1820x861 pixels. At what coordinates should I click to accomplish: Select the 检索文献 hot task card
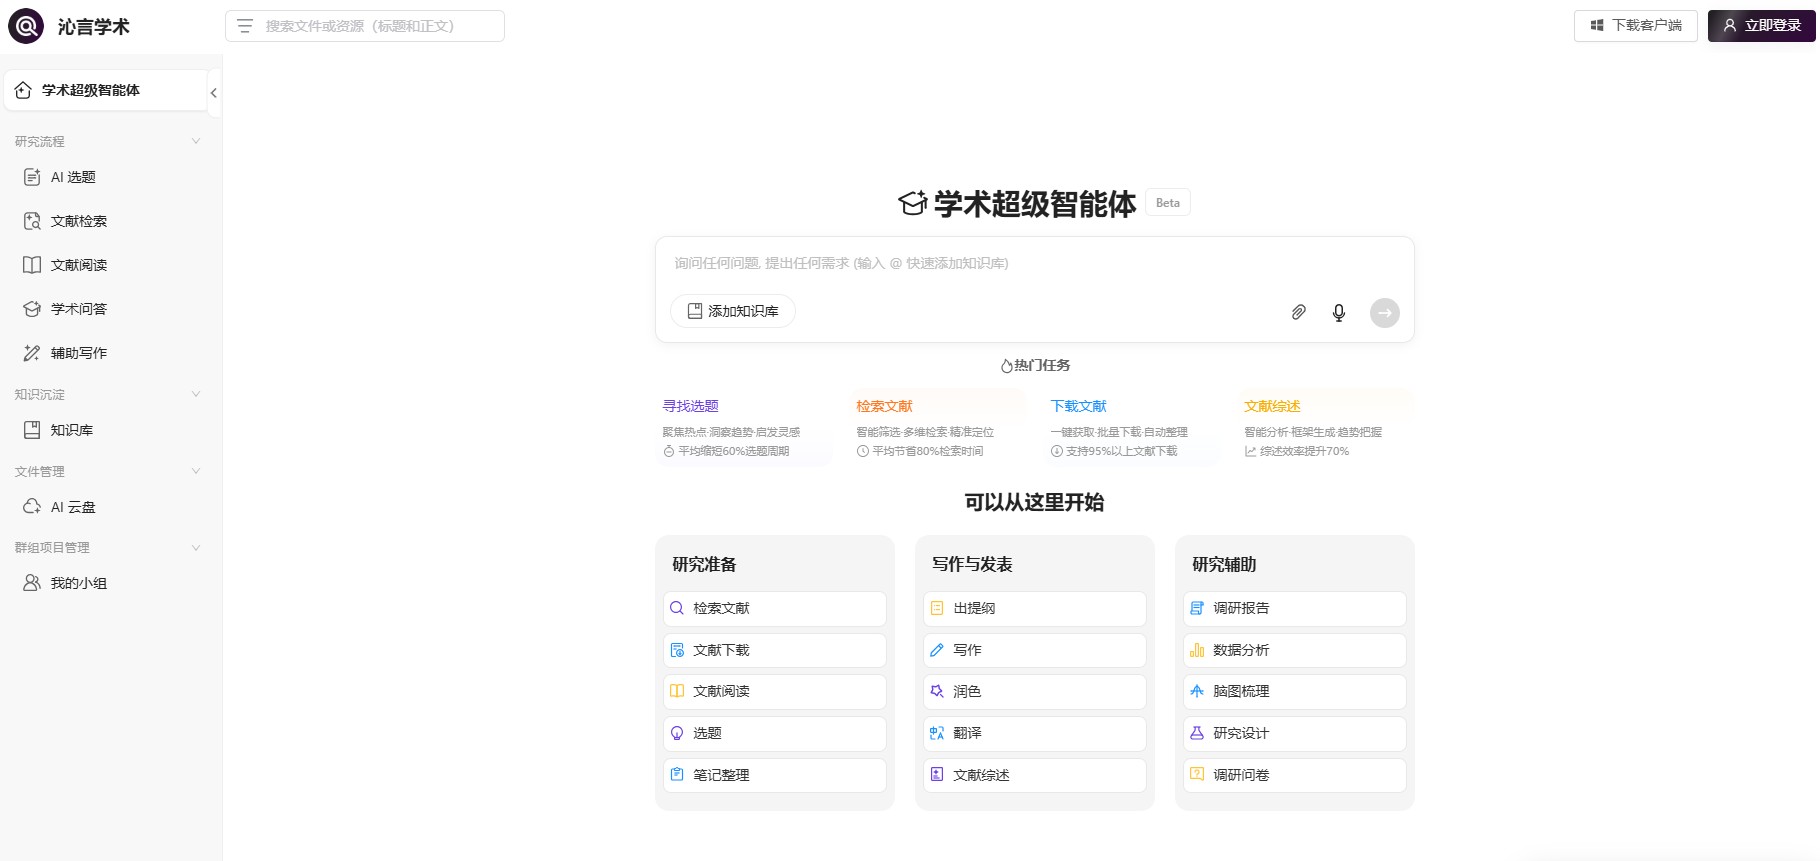(x=938, y=428)
